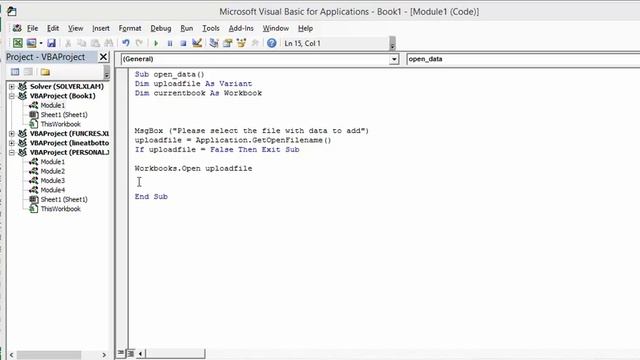Toggle Design Mode icon
The width and height of the screenshot is (640, 360).
197,43
